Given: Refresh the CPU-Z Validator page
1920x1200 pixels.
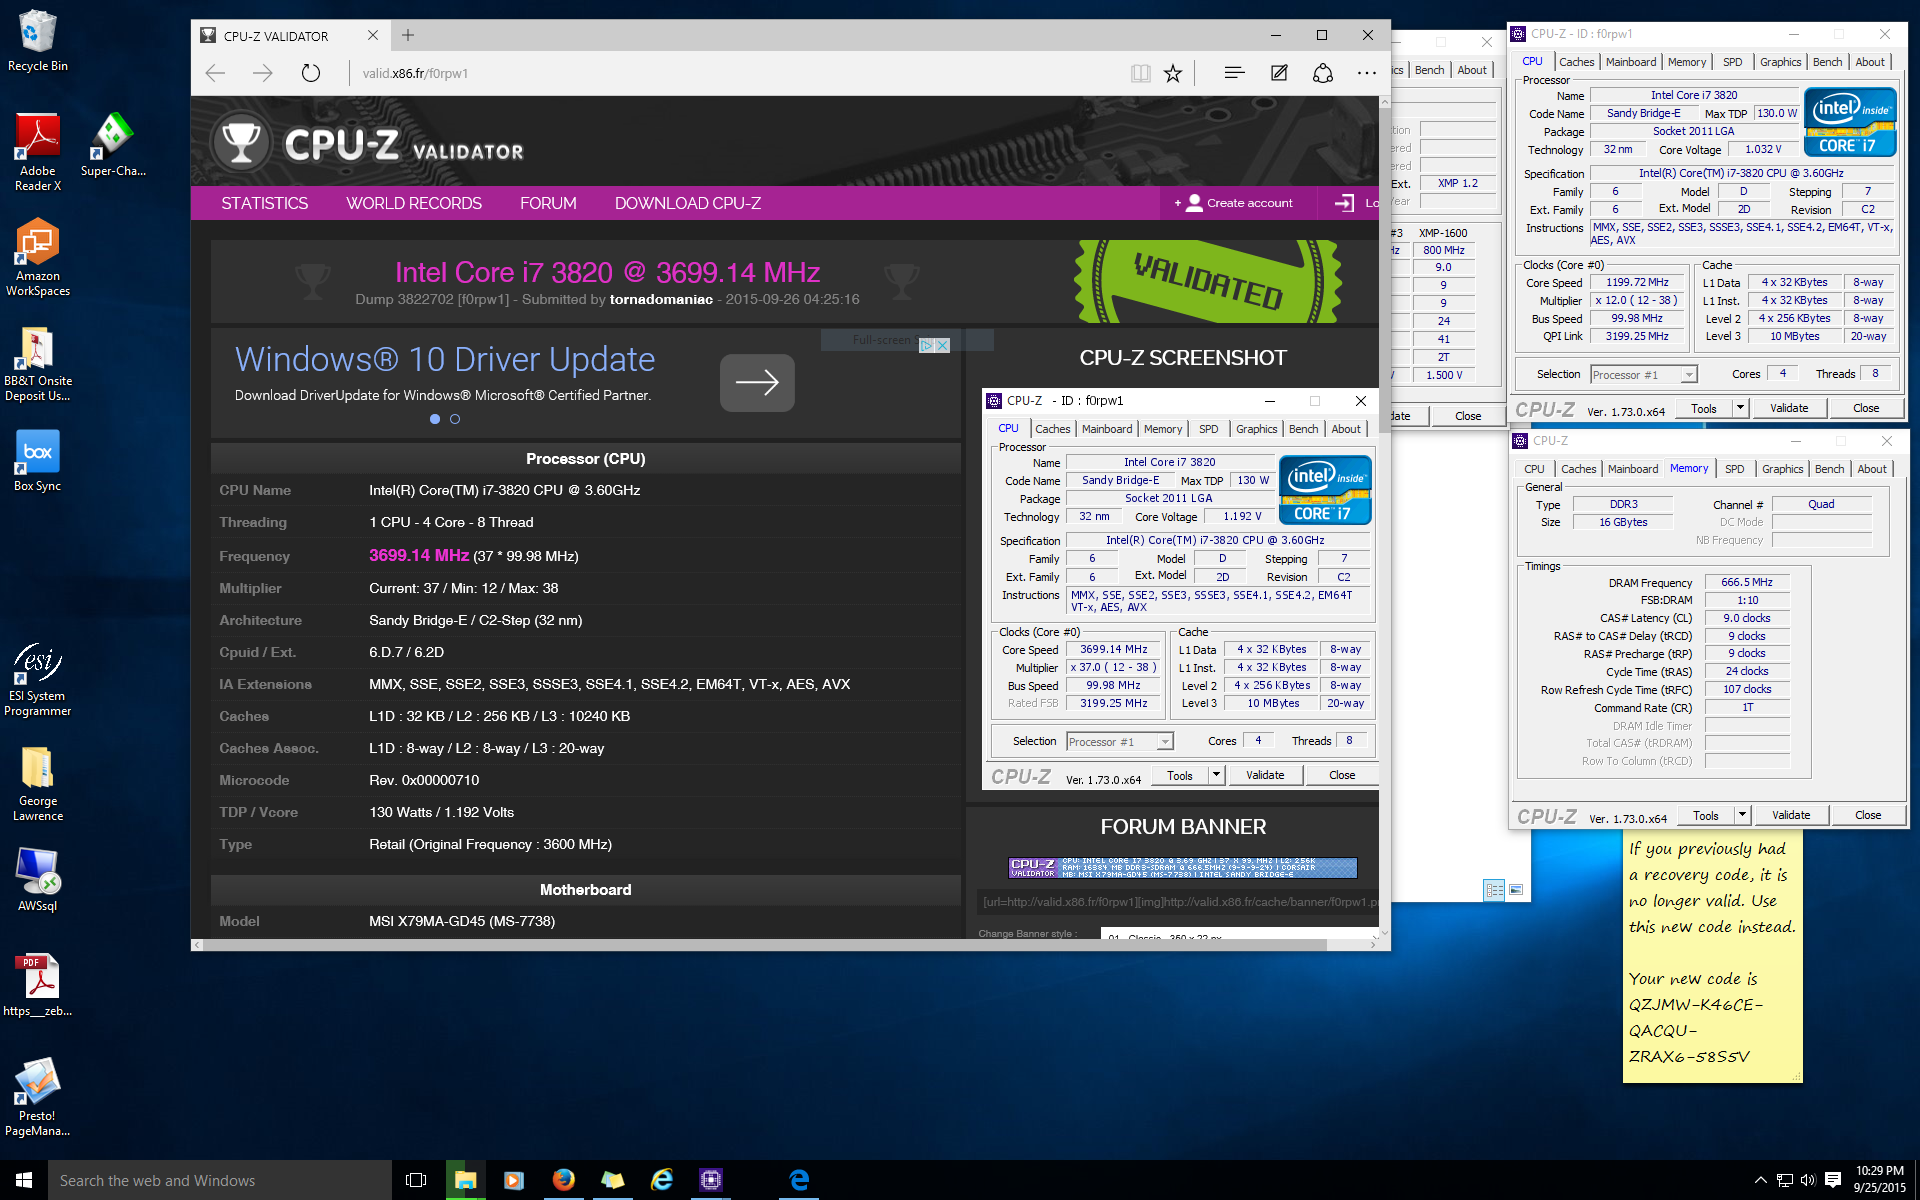Looking at the screenshot, I should (x=311, y=73).
